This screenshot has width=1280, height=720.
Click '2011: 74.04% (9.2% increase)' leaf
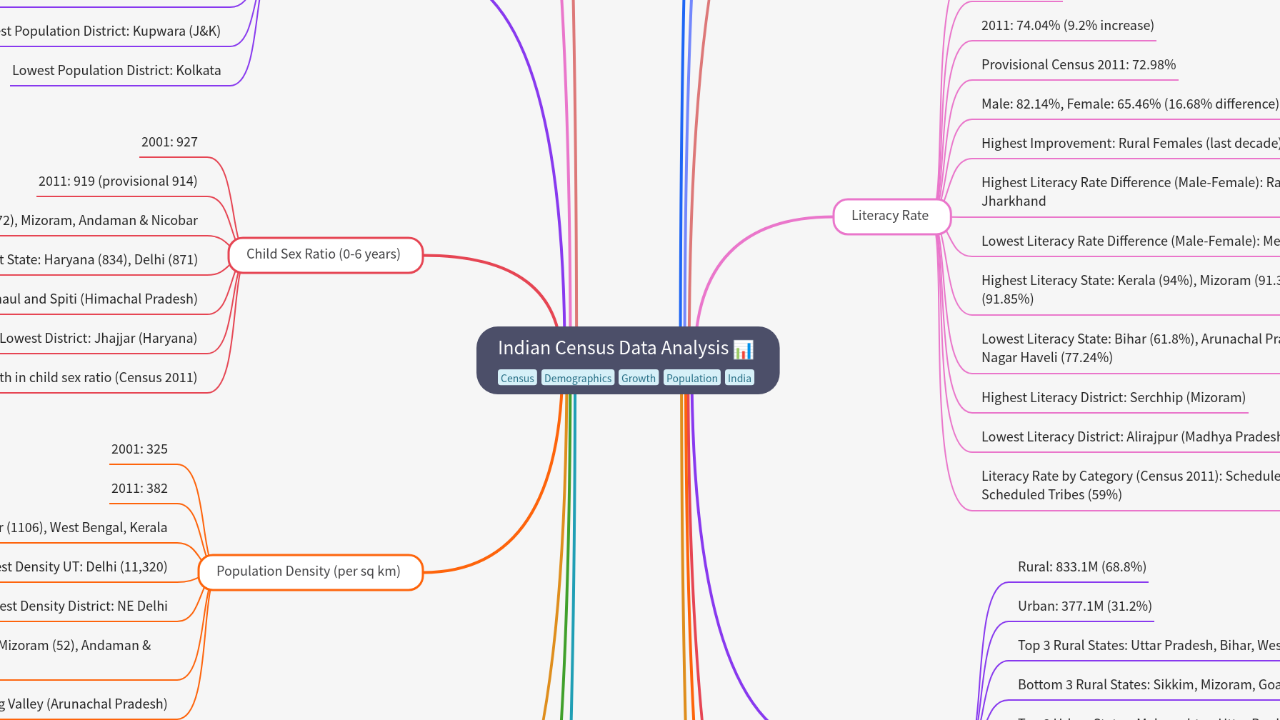click(1067, 25)
